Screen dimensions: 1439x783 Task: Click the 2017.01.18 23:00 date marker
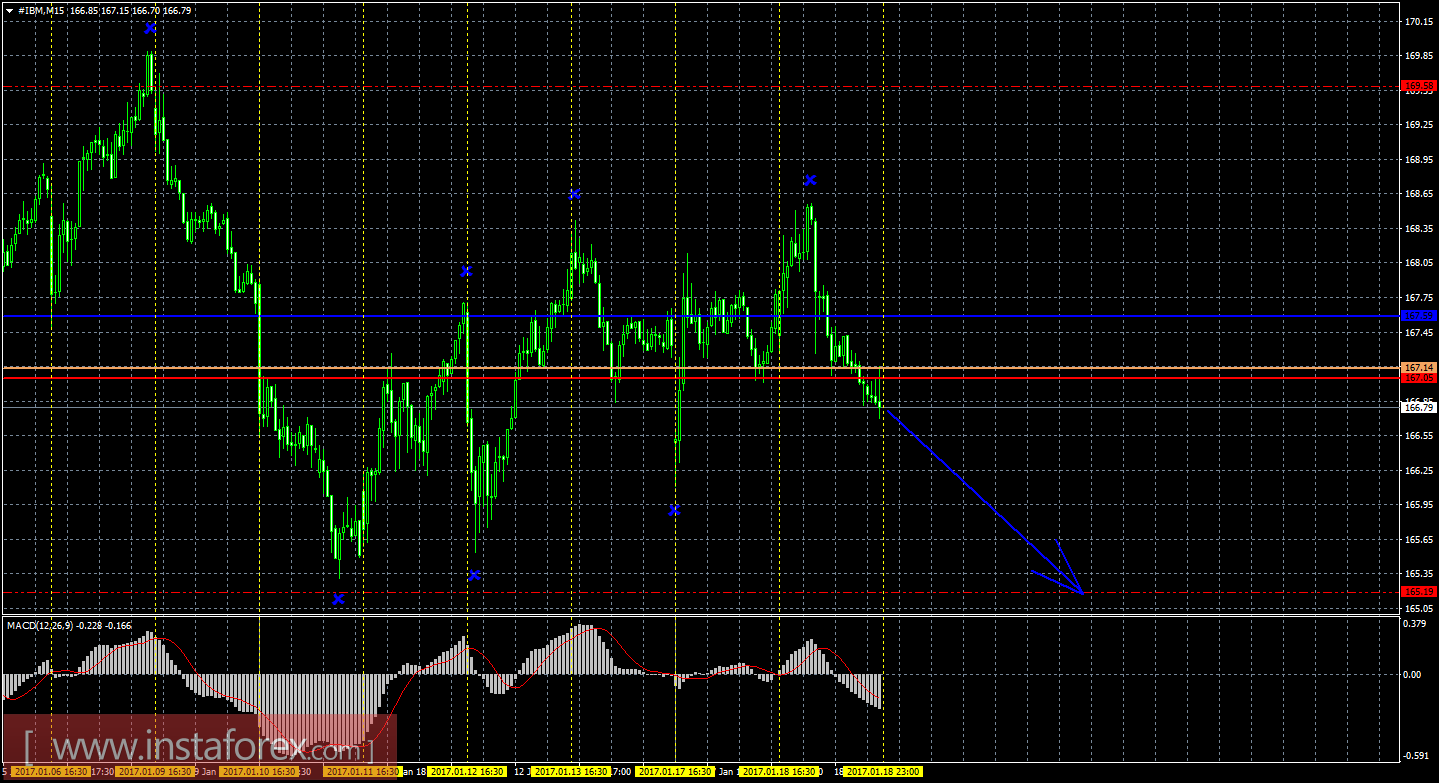click(x=883, y=772)
